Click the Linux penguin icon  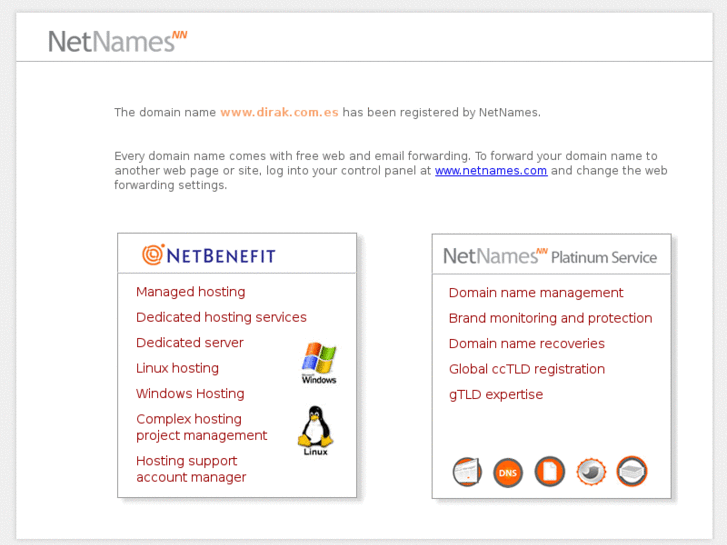click(x=314, y=431)
